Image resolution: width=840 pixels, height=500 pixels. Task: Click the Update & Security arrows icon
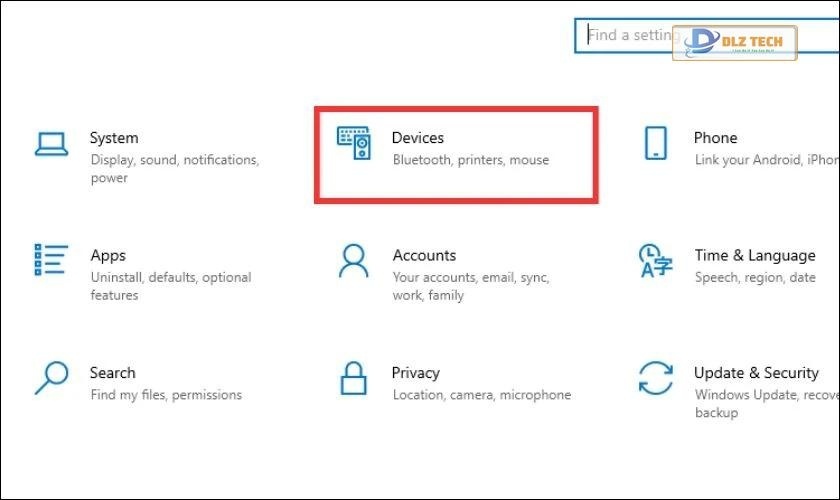pyautogui.click(x=655, y=379)
